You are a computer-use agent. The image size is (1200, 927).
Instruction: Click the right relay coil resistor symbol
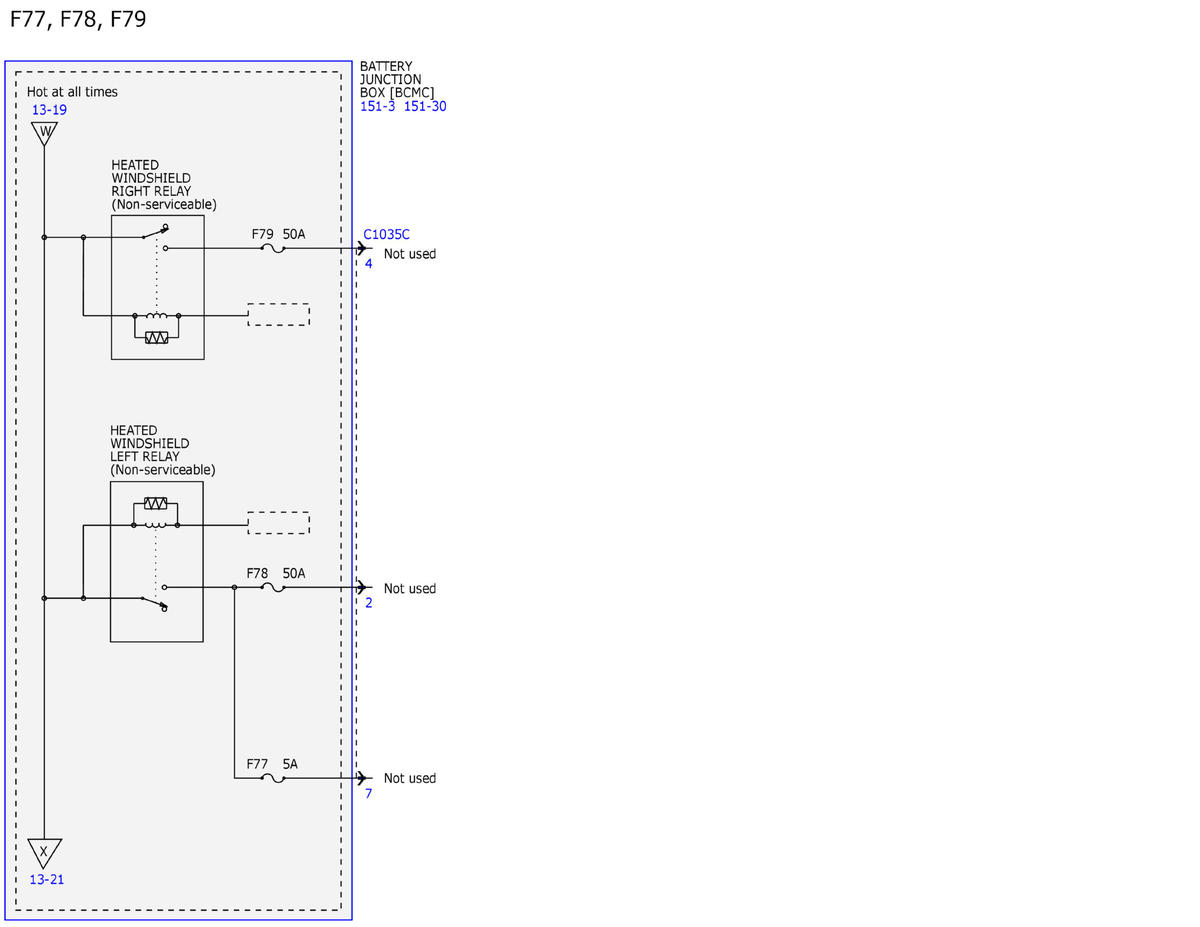(x=156, y=338)
